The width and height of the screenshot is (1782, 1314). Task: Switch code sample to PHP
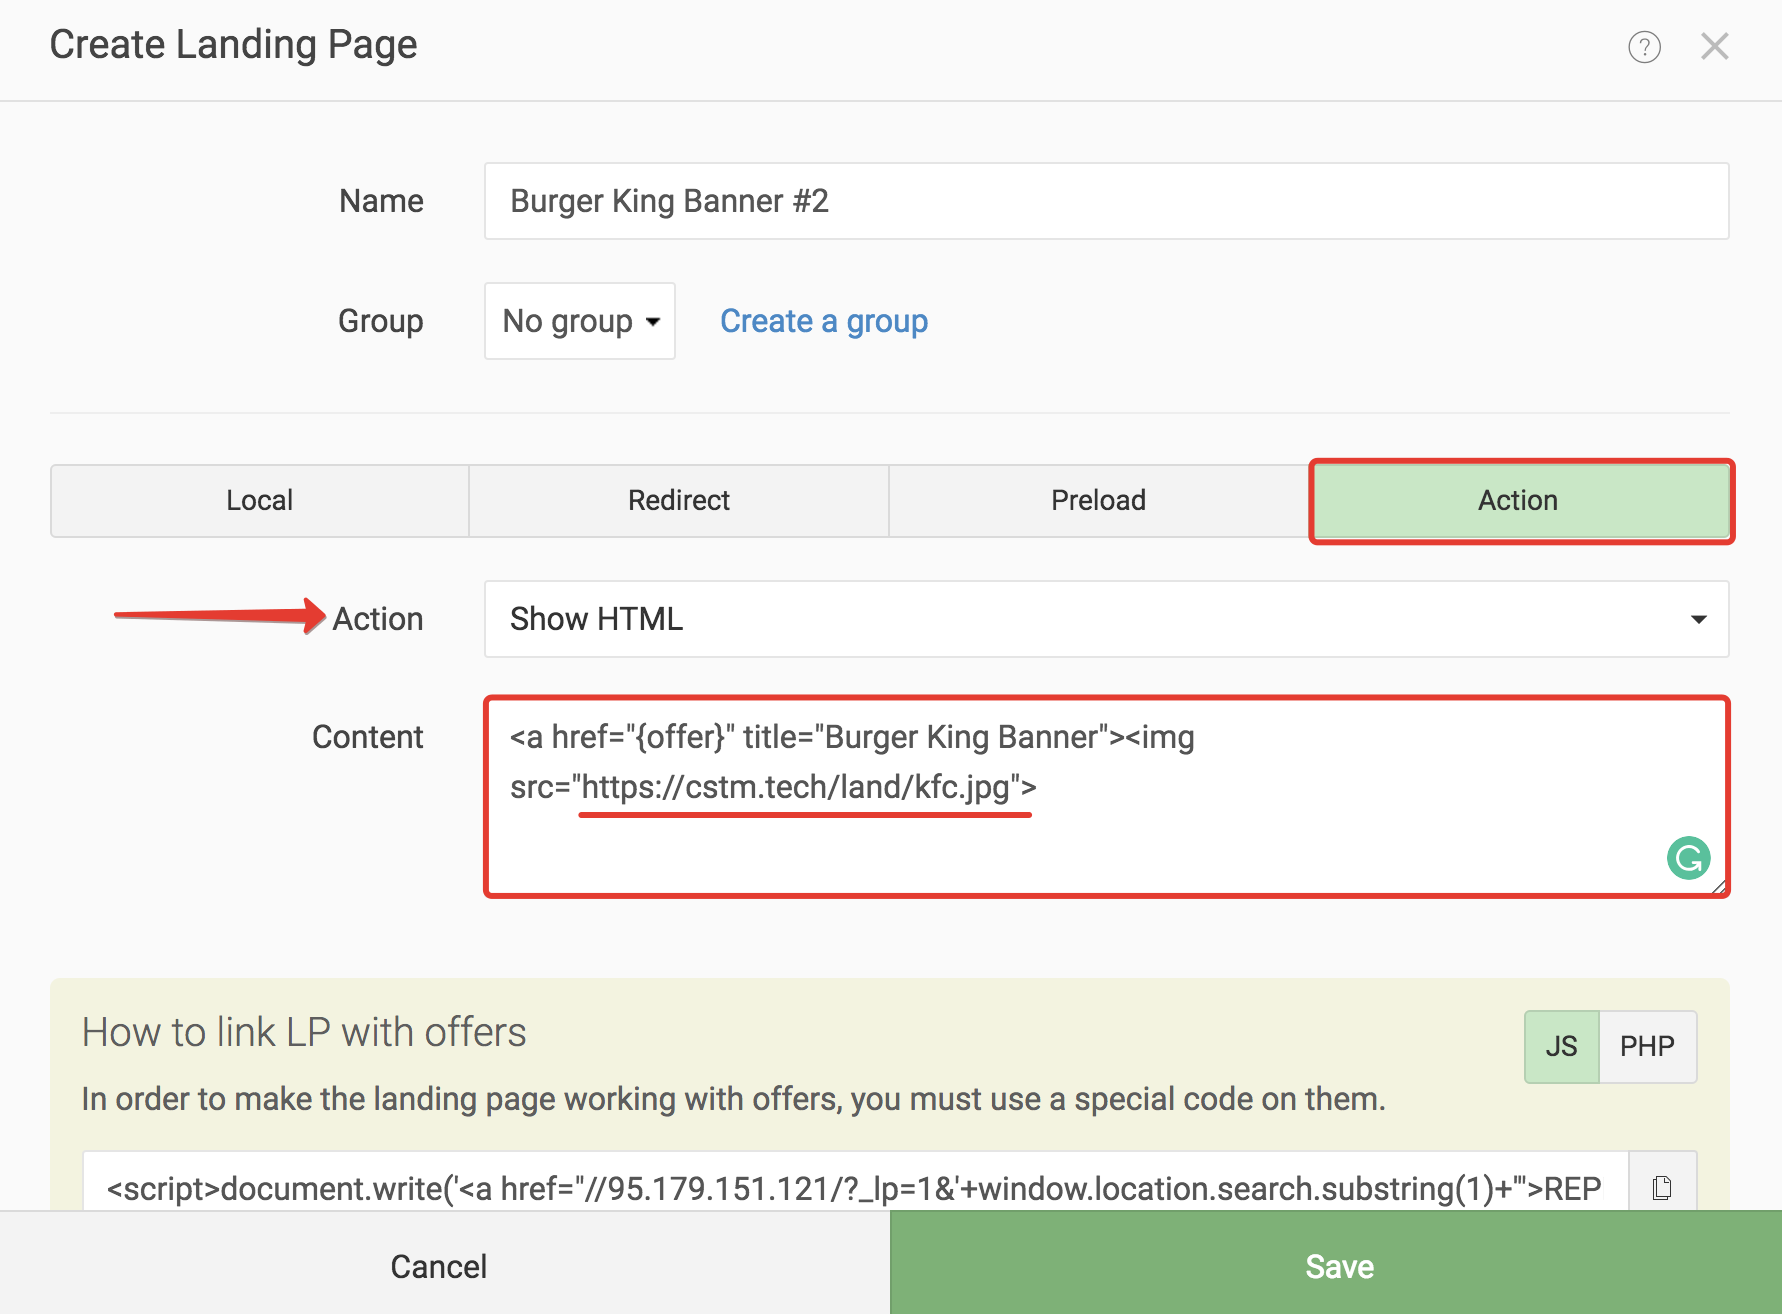pyautogui.click(x=1647, y=1047)
